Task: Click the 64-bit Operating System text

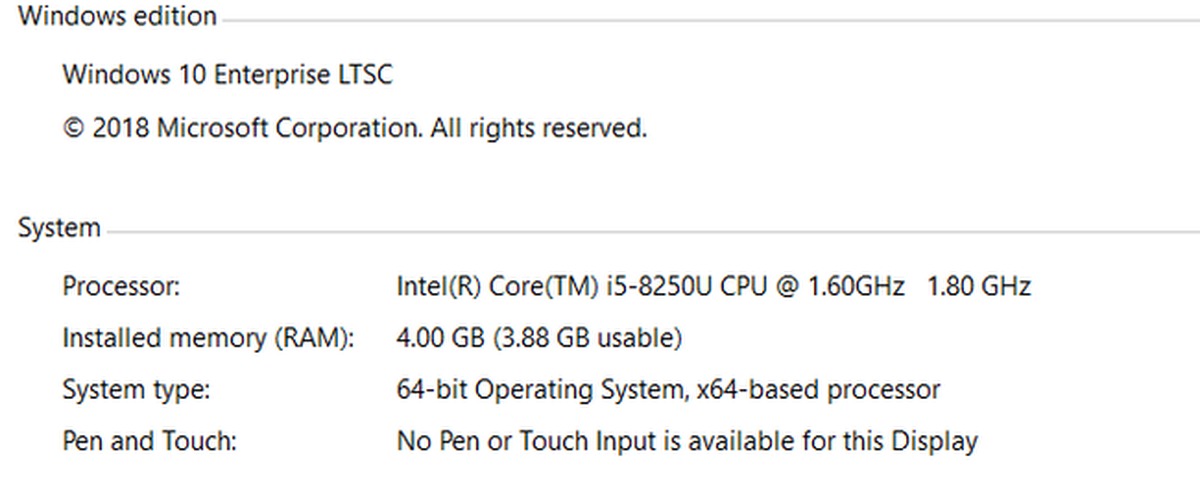Action: tap(538, 390)
